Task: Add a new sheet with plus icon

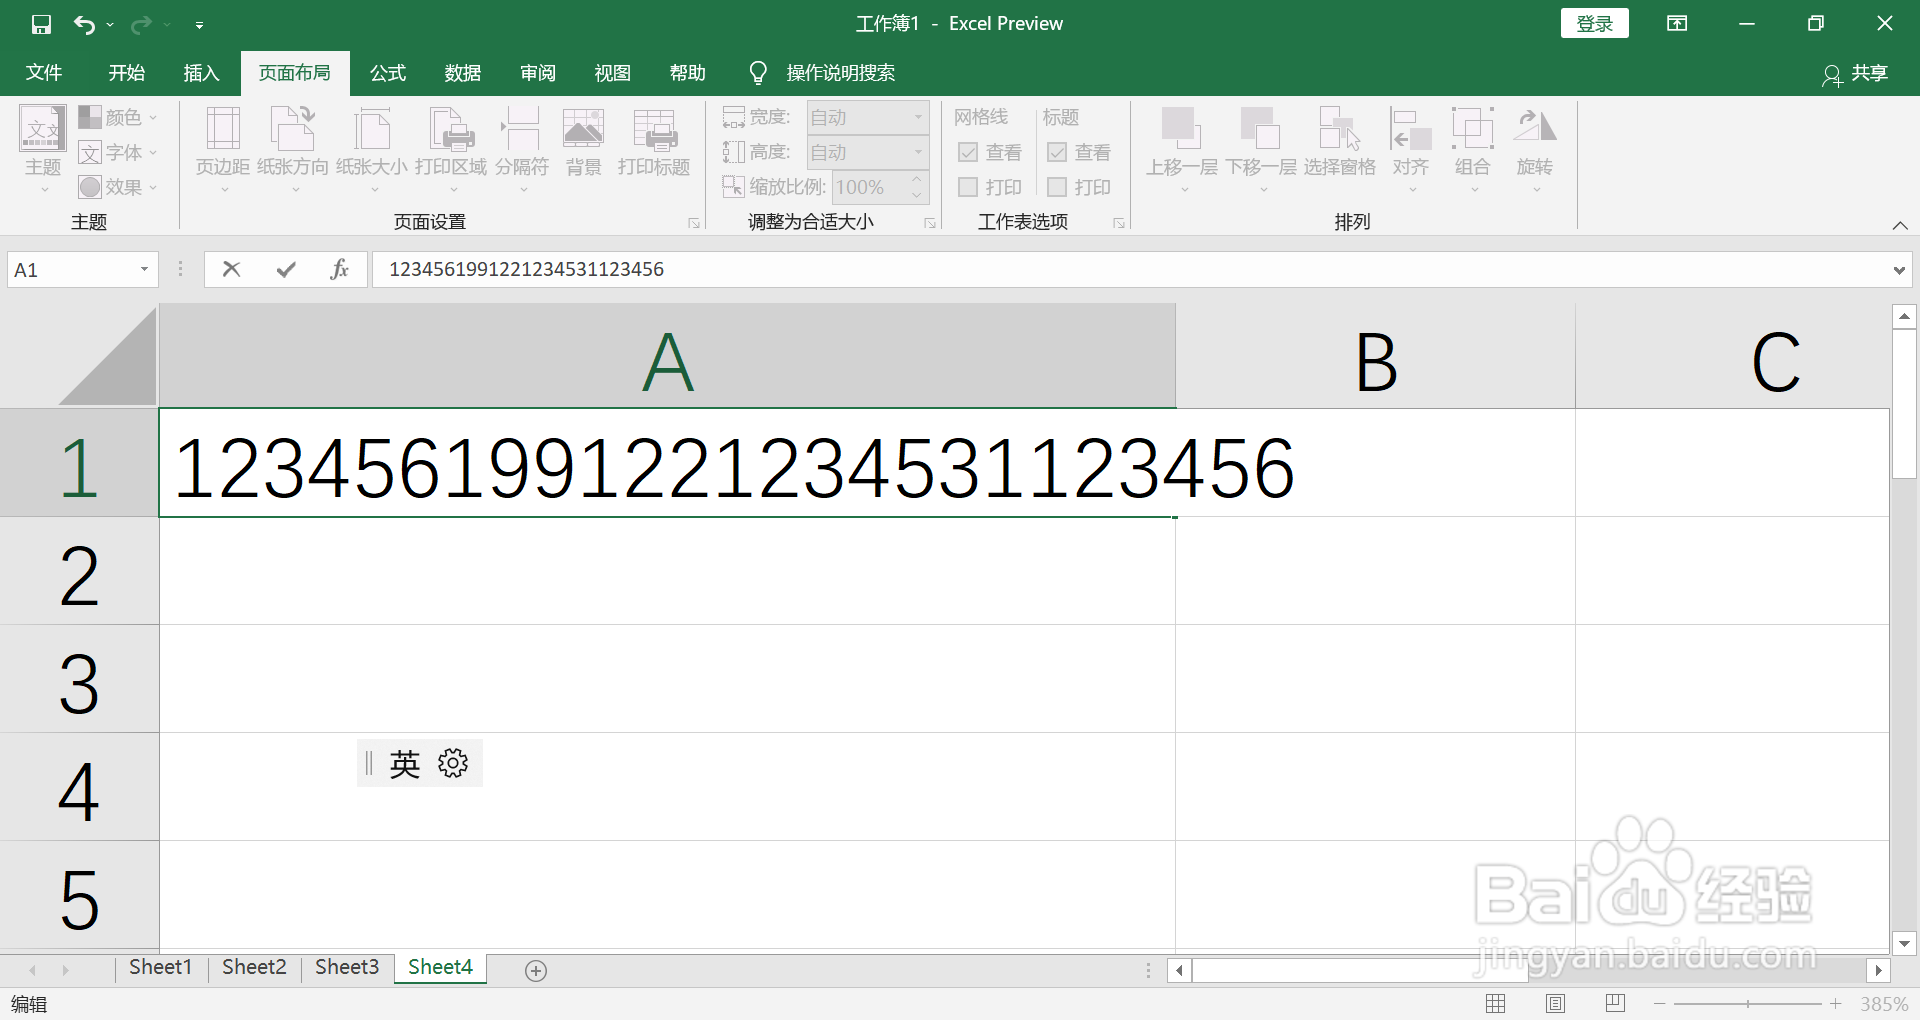Action: coord(536,970)
